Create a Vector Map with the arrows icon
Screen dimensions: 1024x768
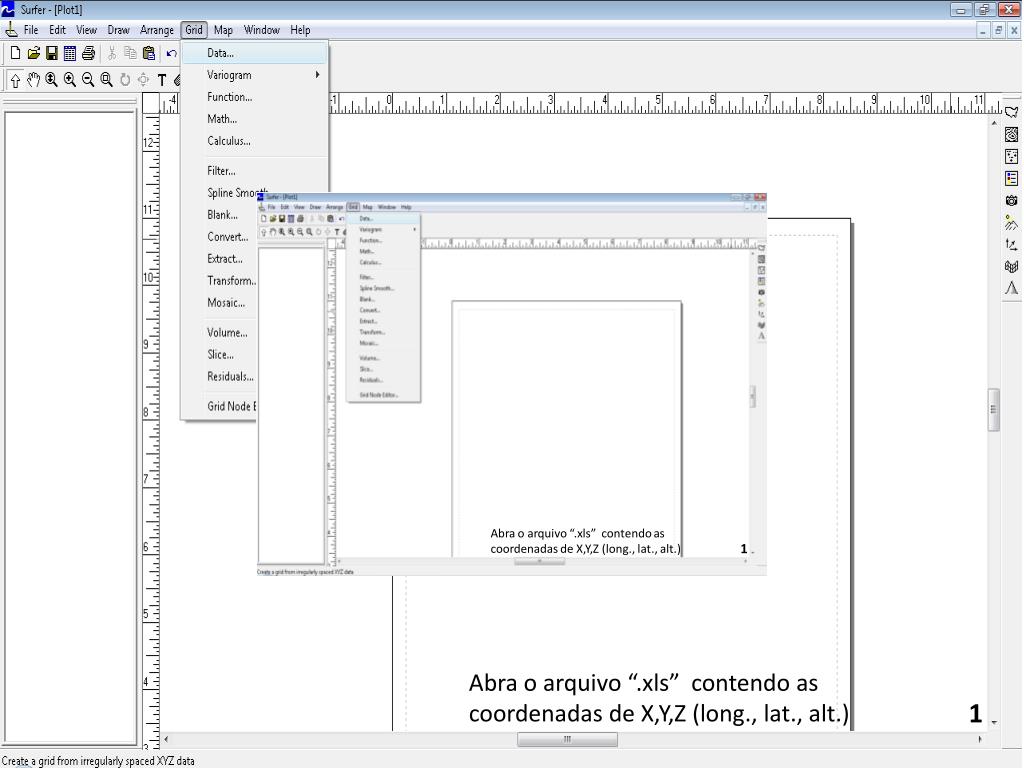(x=1012, y=245)
